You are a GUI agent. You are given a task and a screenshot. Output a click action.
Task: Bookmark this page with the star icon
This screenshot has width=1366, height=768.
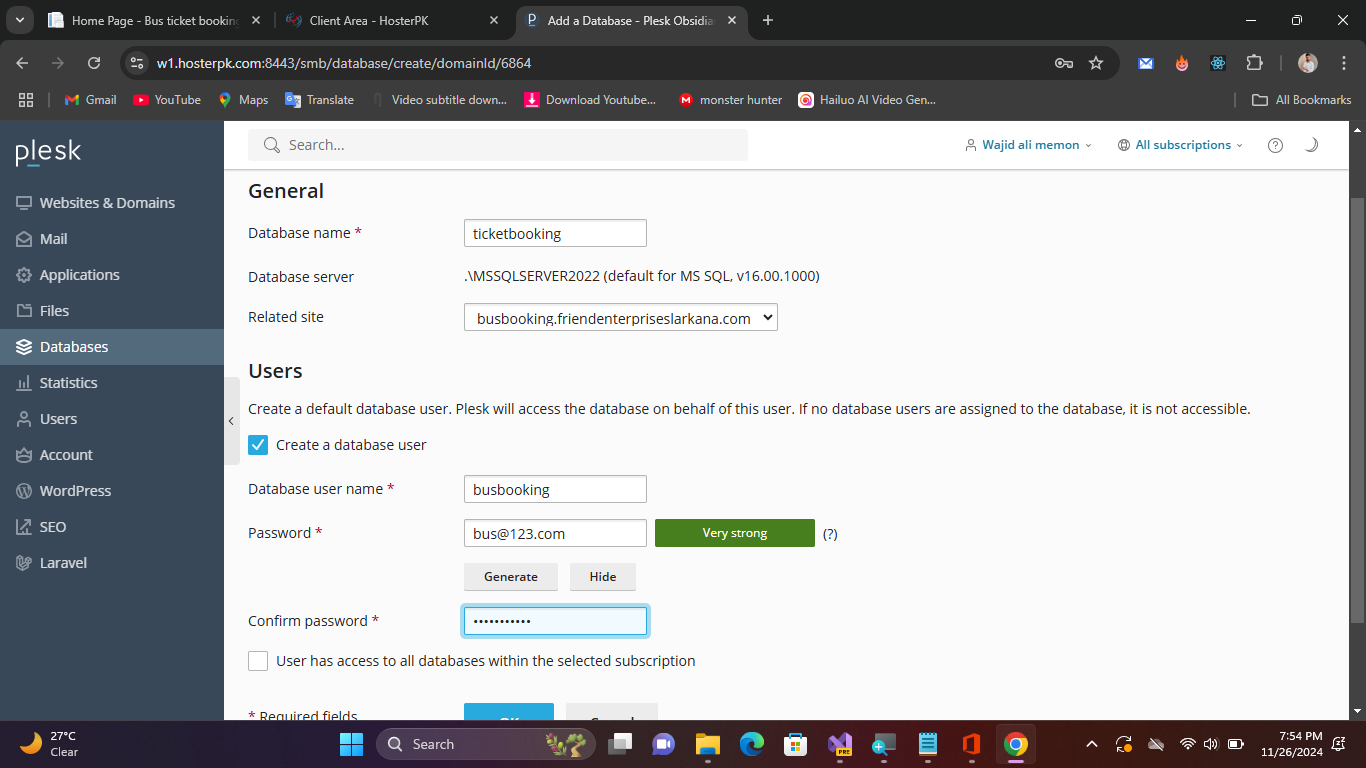click(x=1096, y=63)
